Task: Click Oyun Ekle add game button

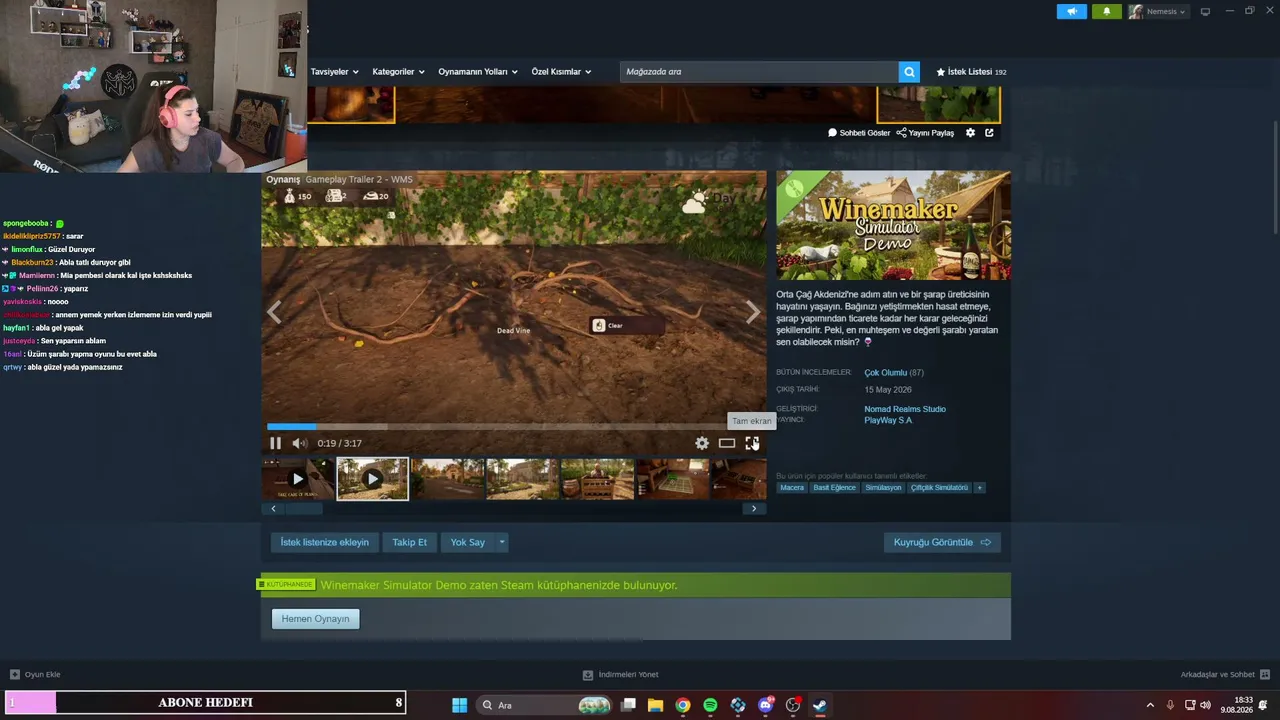Action: click(35, 675)
